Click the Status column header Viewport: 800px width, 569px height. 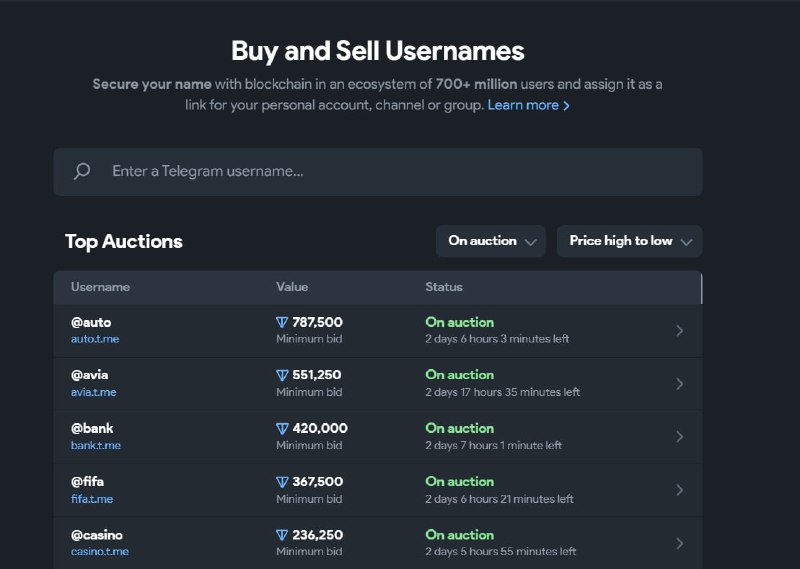[x=444, y=287]
